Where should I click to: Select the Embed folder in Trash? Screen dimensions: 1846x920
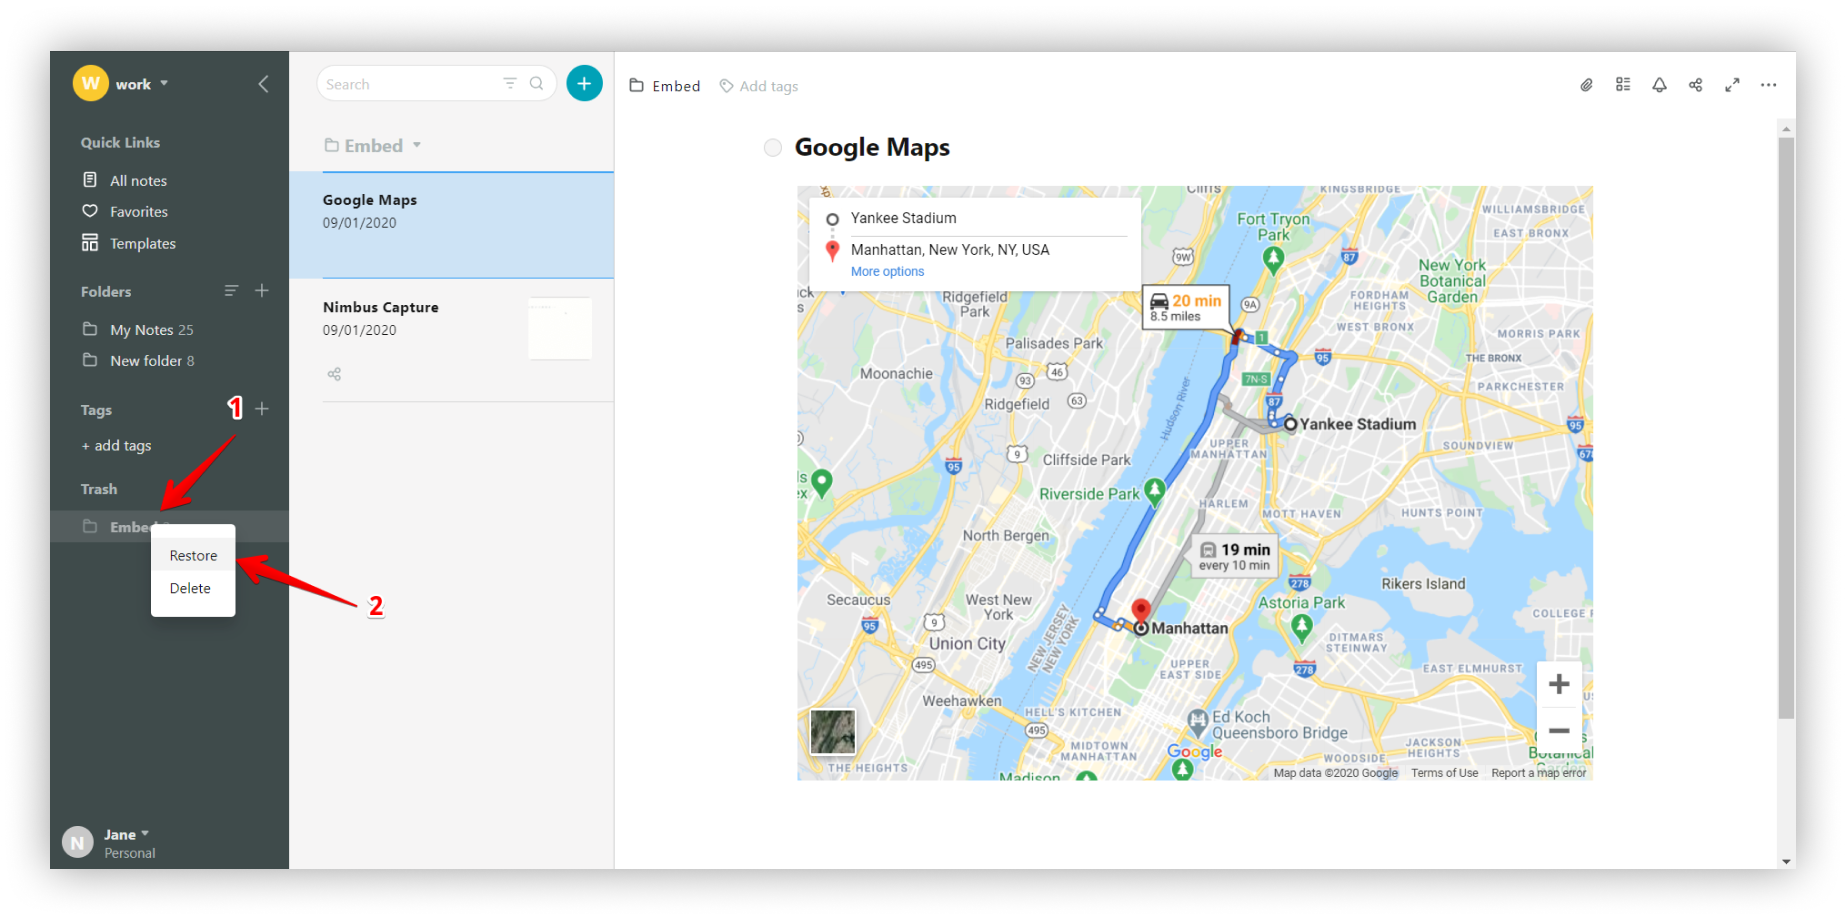click(169, 527)
